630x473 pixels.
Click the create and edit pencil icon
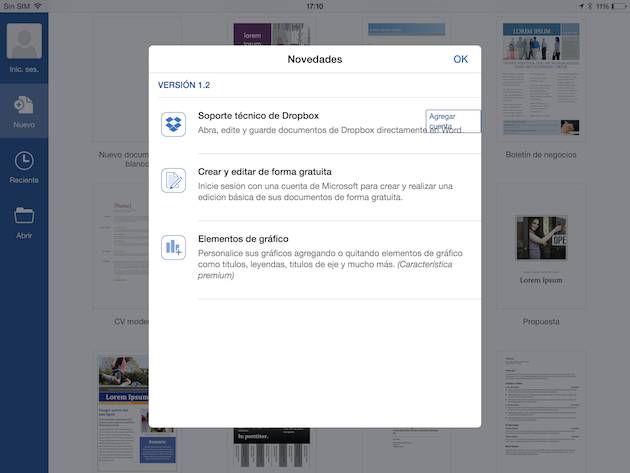(174, 181)
